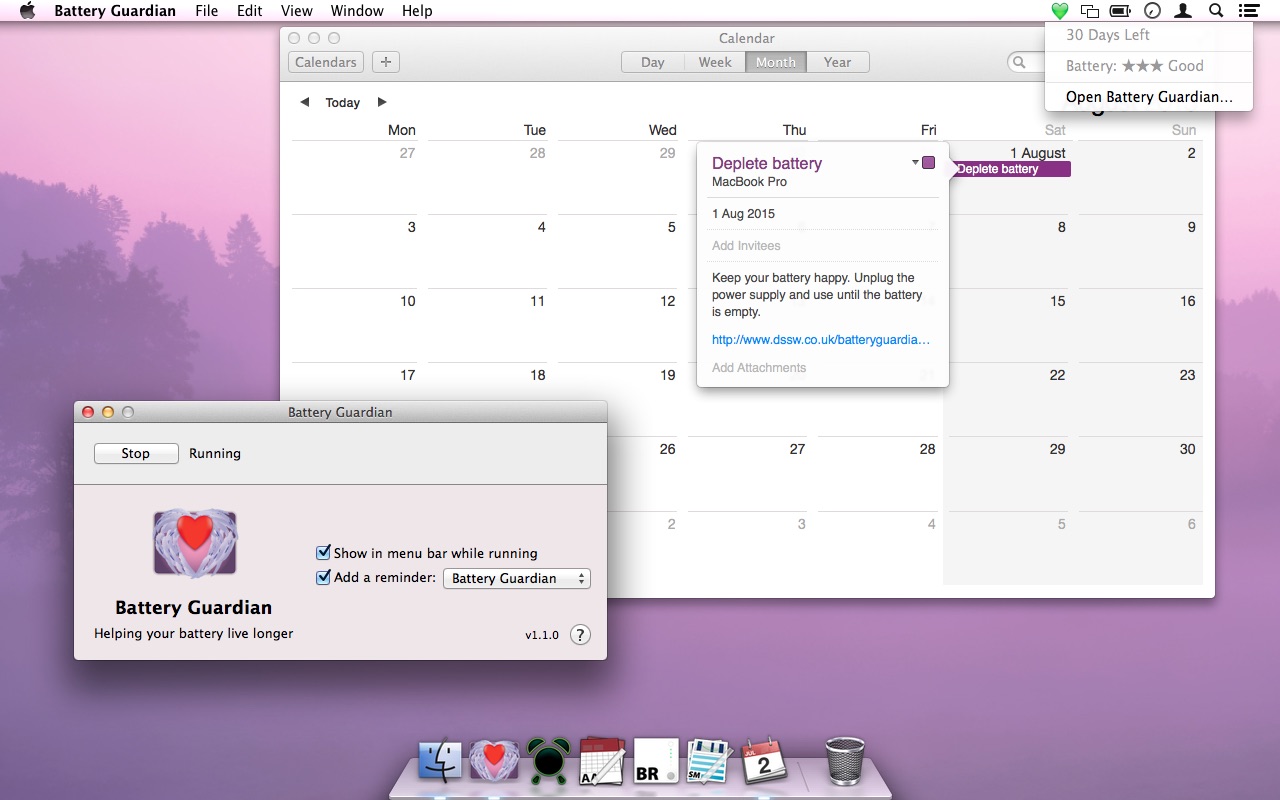Image resolution: width=1280 pixels, height=800 pixels.
Task: Select the Deplete battery event on calendar
Action: click(1010, 169)
